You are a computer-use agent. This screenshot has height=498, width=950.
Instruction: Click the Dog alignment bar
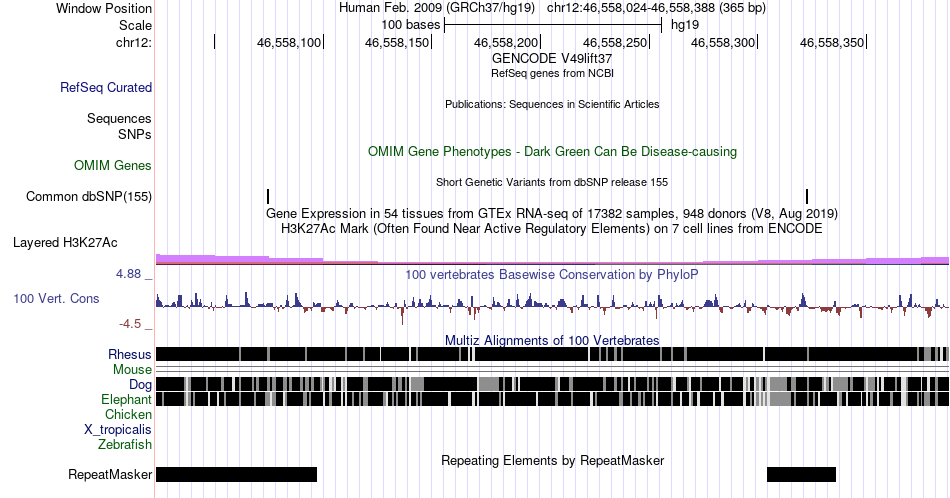tap(552, 384)
